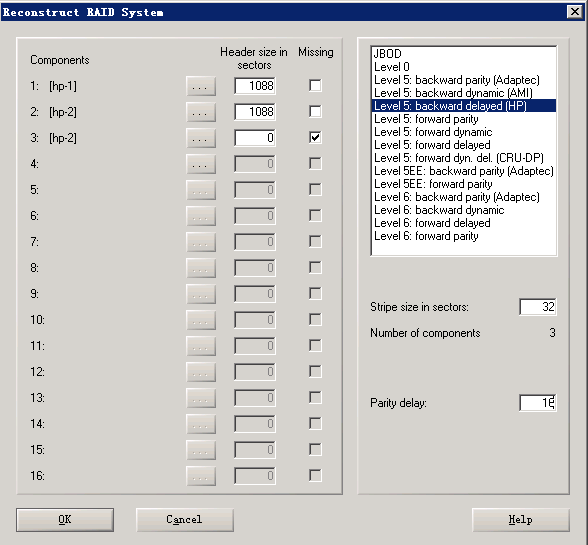Open Help for RAID reconstruction
This screenshot has width=588, height=545.
[521, 520]
